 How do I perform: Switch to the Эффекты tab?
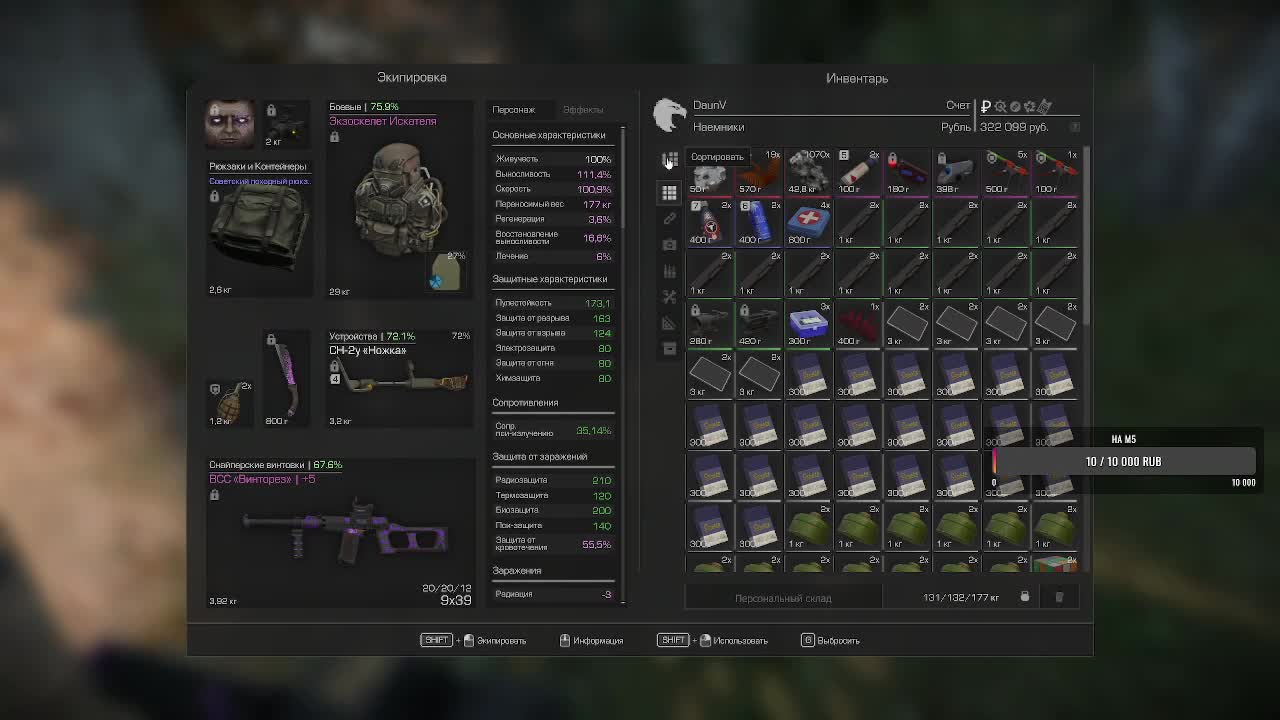point(583,110)
